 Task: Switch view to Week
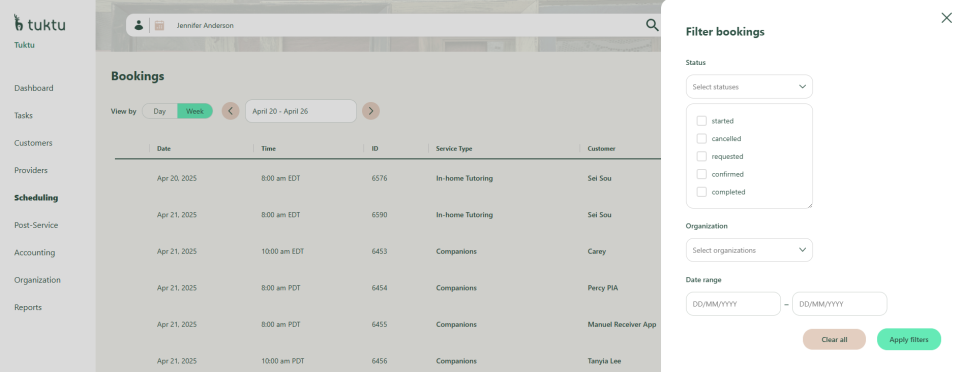[x=195, y=111]
